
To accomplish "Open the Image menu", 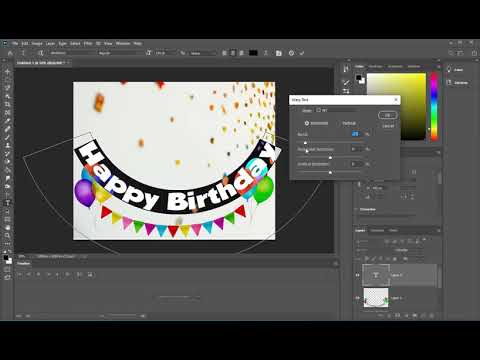I will [x=37, y=43].
